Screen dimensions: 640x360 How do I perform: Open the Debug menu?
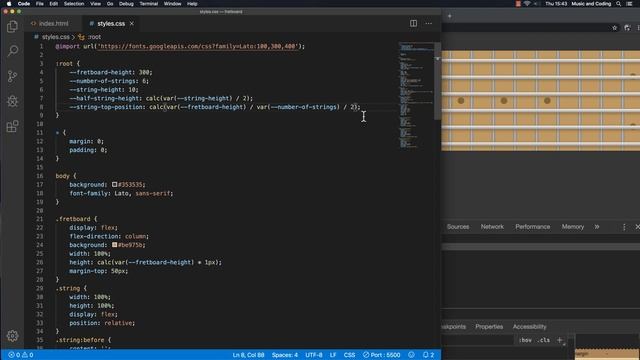coord(126,4)
